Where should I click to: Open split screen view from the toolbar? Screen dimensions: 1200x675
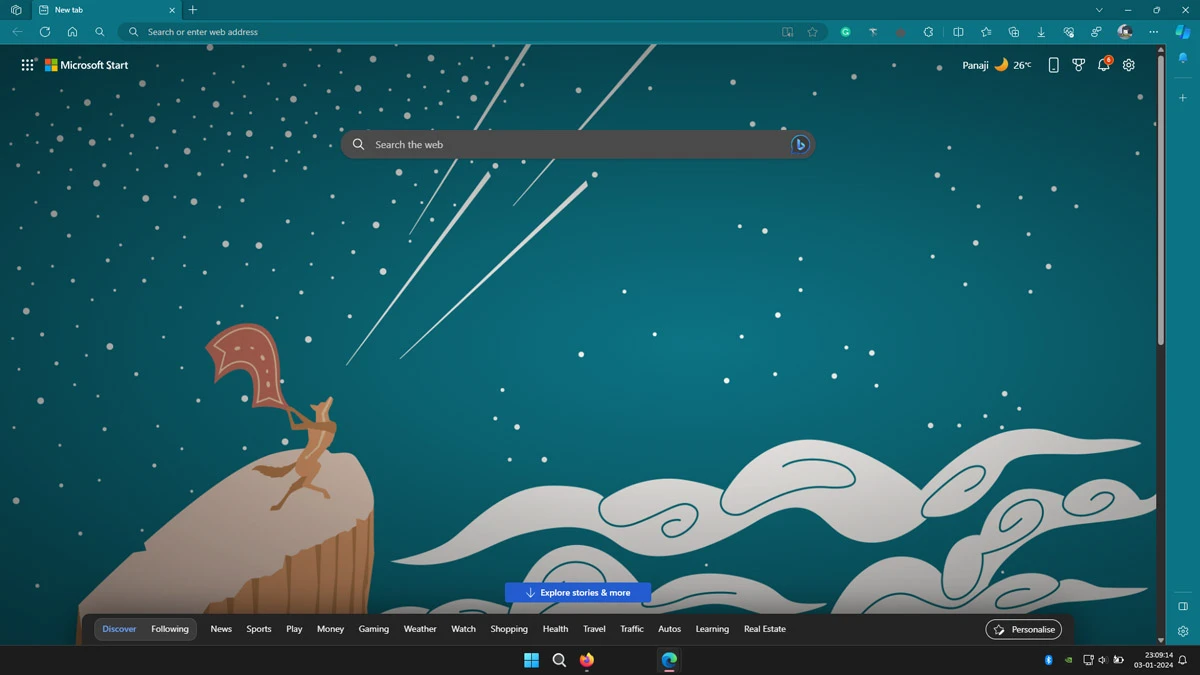tap(958, 31)
